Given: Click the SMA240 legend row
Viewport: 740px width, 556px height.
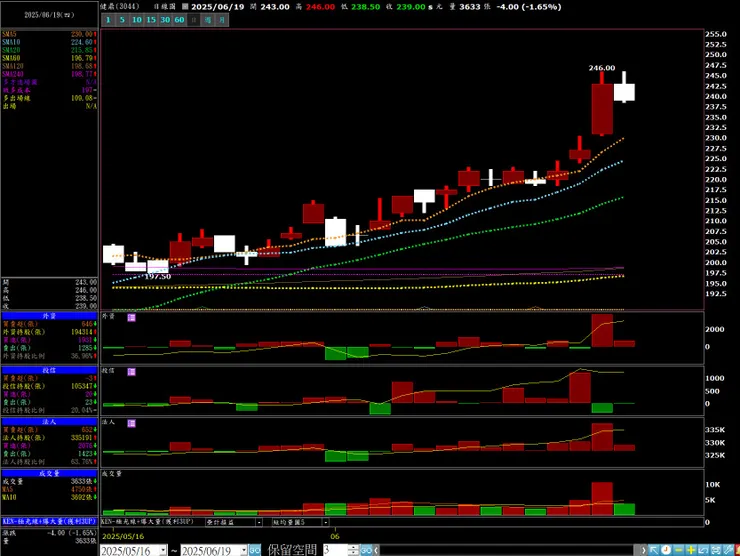Looking at the screenshot, I should point(49,74).
